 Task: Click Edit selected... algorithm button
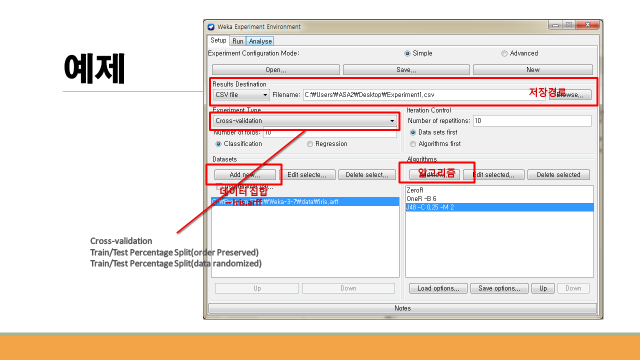(493, 175)
